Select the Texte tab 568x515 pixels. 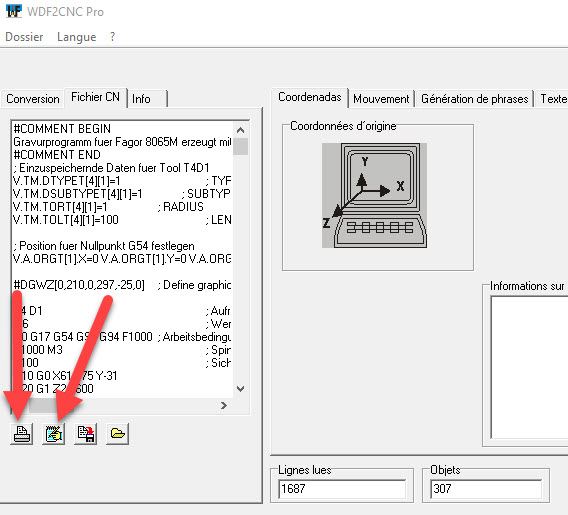(x=553, y=99)
